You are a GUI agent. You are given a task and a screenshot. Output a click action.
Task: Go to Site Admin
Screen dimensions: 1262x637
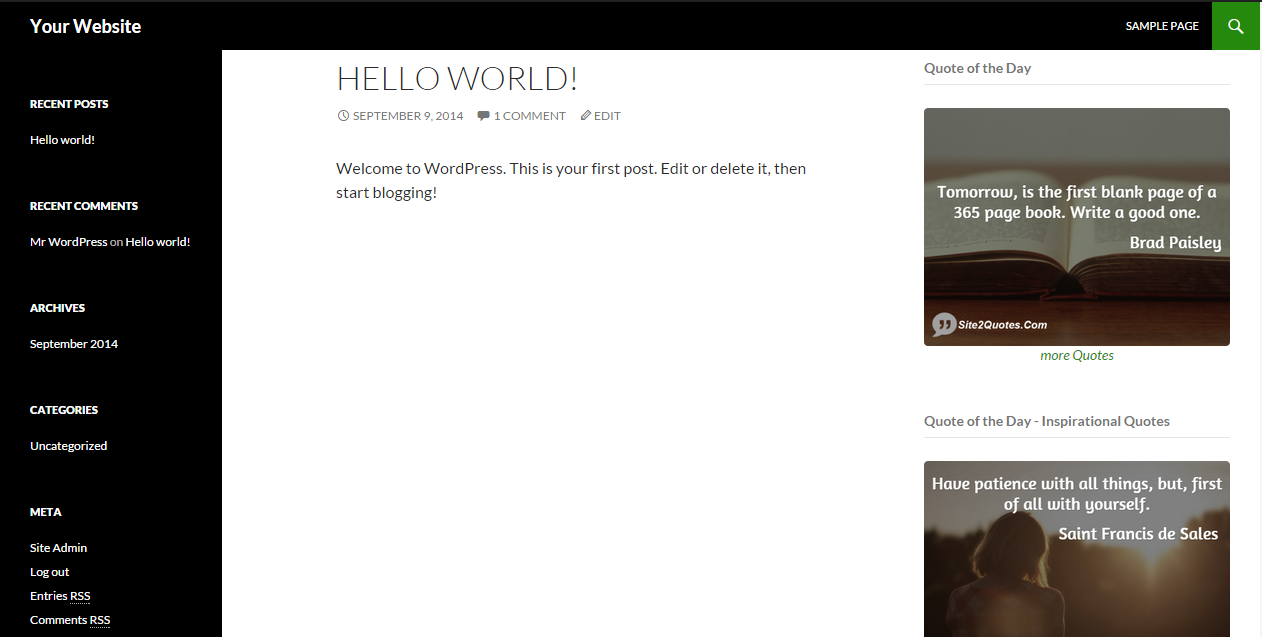click(58, 548)
